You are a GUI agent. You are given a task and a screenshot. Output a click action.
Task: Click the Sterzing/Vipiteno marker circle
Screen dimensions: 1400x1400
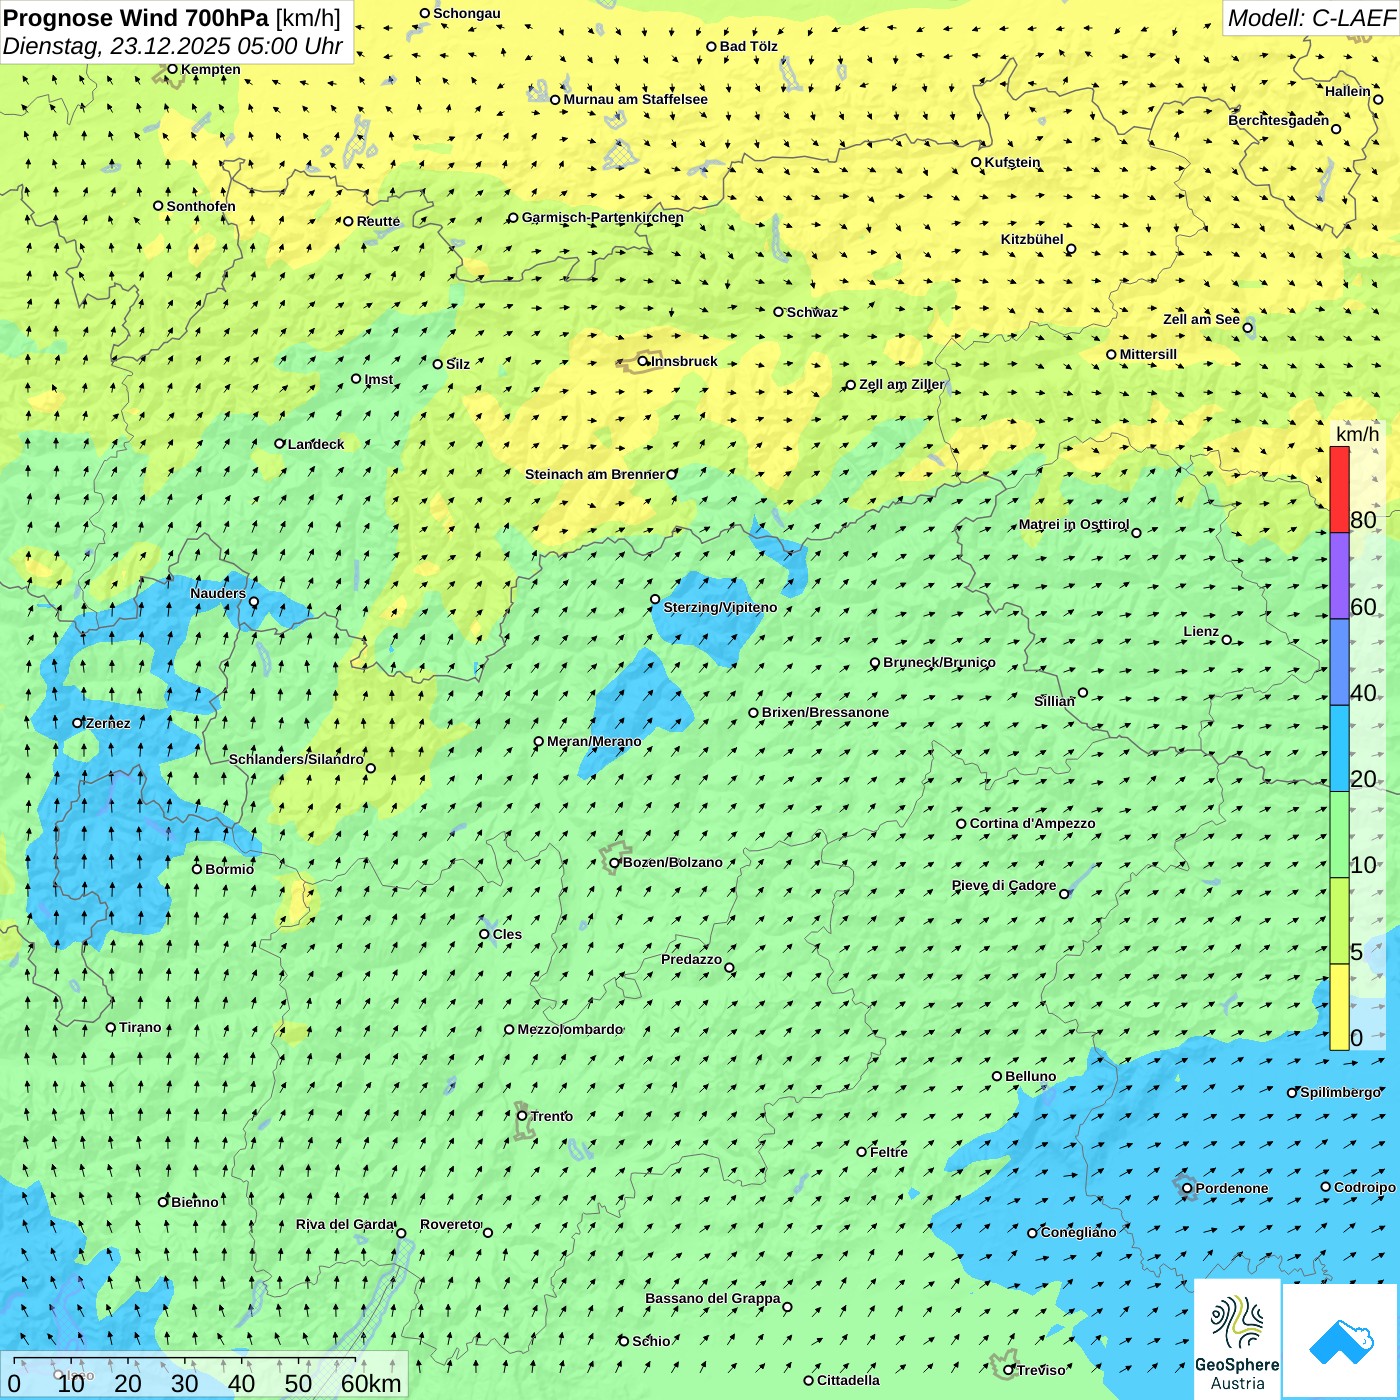[655, 600]
